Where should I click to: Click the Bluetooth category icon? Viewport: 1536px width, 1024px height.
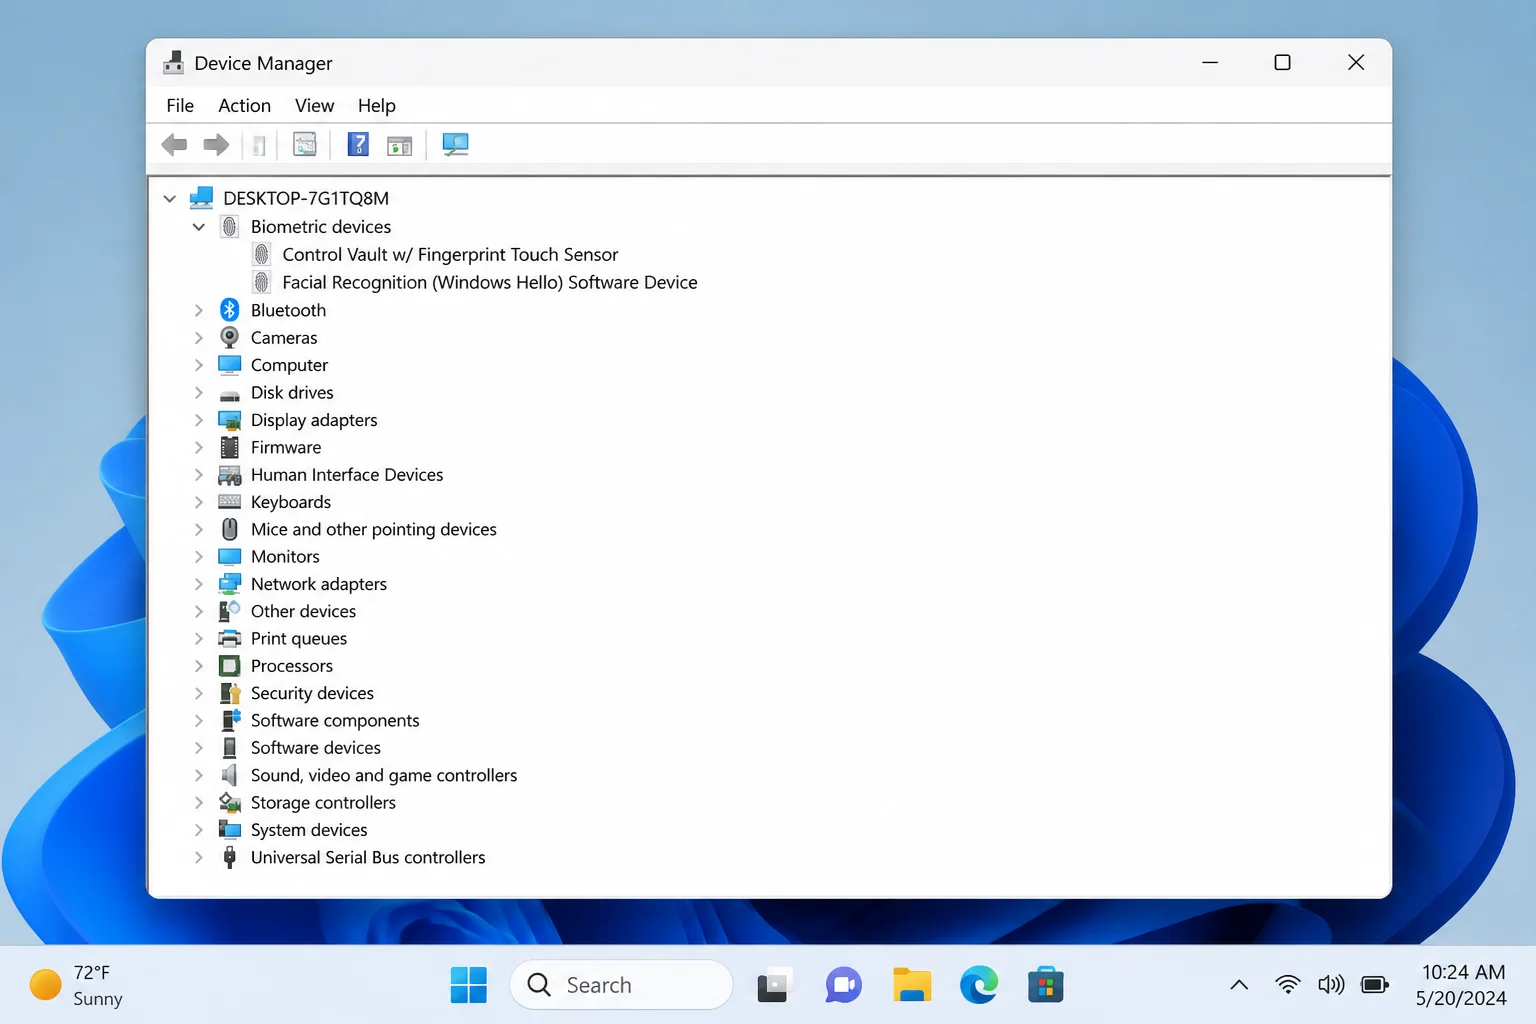point(230,310)
